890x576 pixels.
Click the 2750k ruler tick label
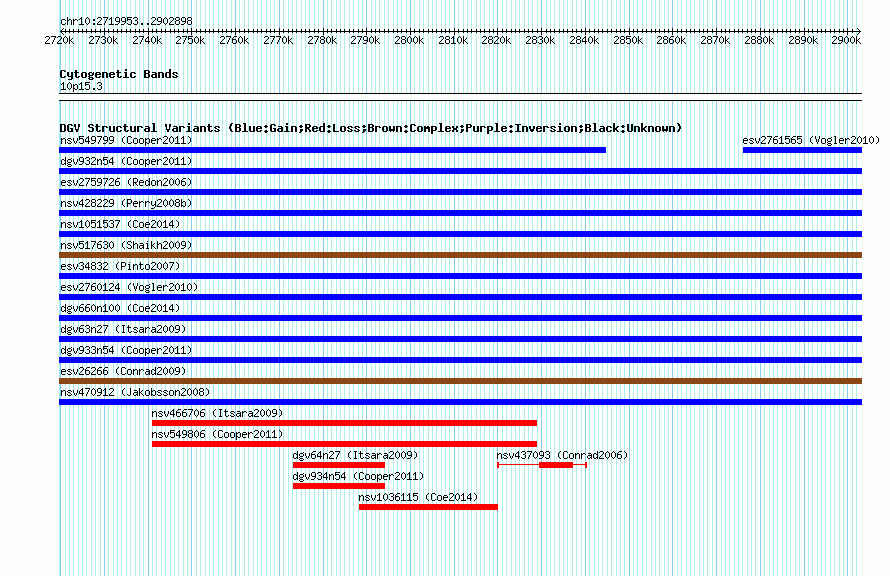190,40
